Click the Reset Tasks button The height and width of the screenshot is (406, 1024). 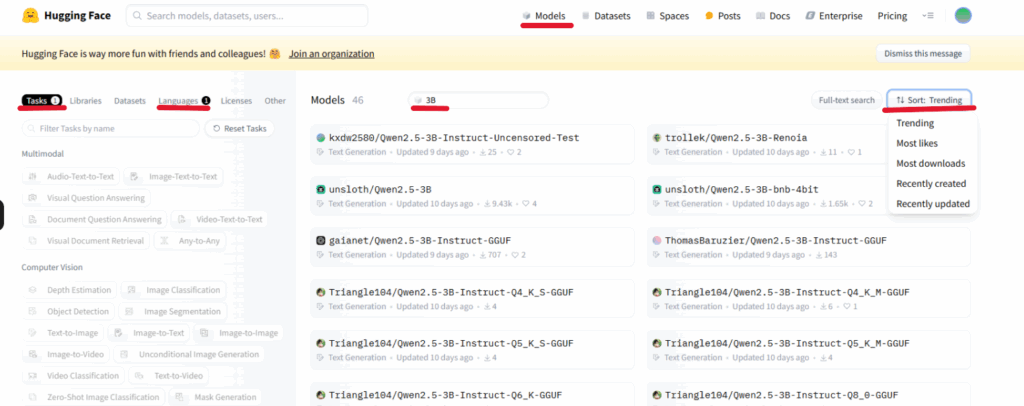tap(240, 129)
